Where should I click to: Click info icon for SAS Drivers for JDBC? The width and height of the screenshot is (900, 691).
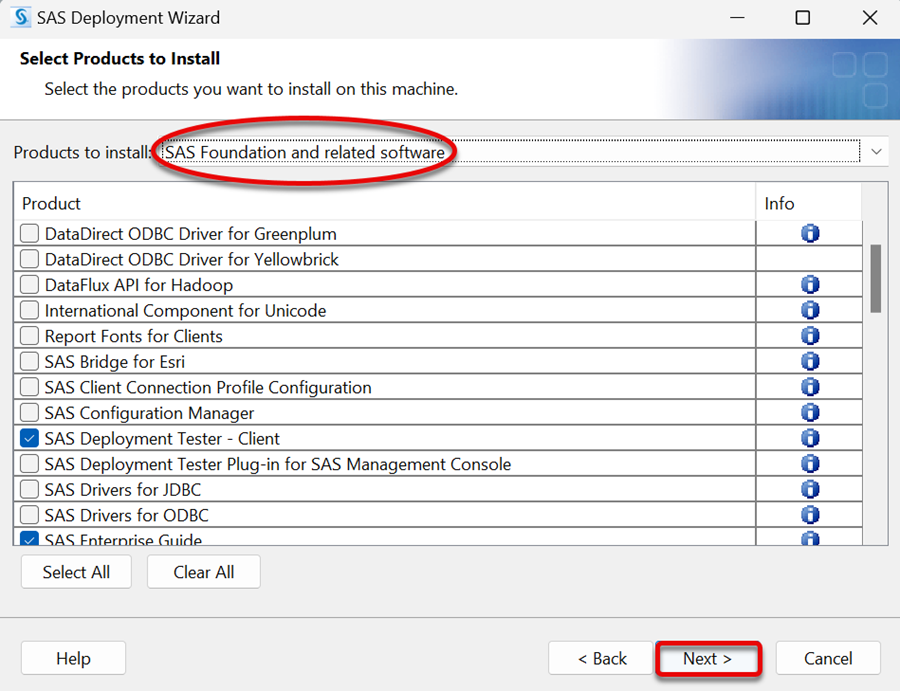click(810, 490)
